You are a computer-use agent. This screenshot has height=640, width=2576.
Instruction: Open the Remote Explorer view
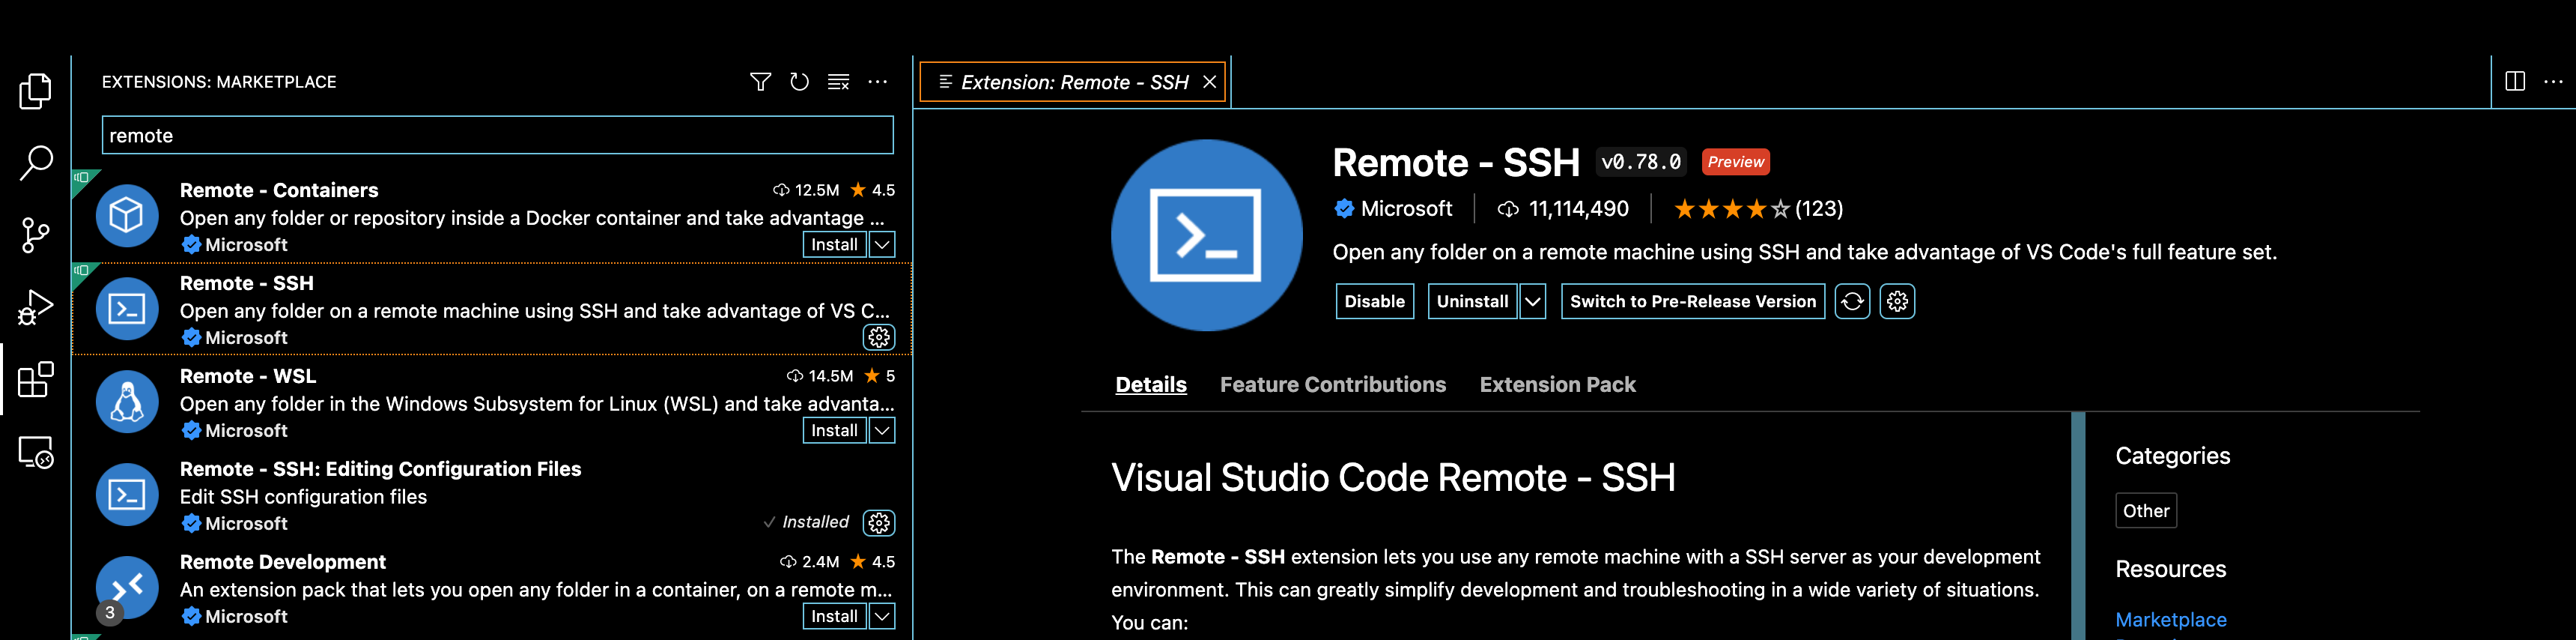coord(36,452)
